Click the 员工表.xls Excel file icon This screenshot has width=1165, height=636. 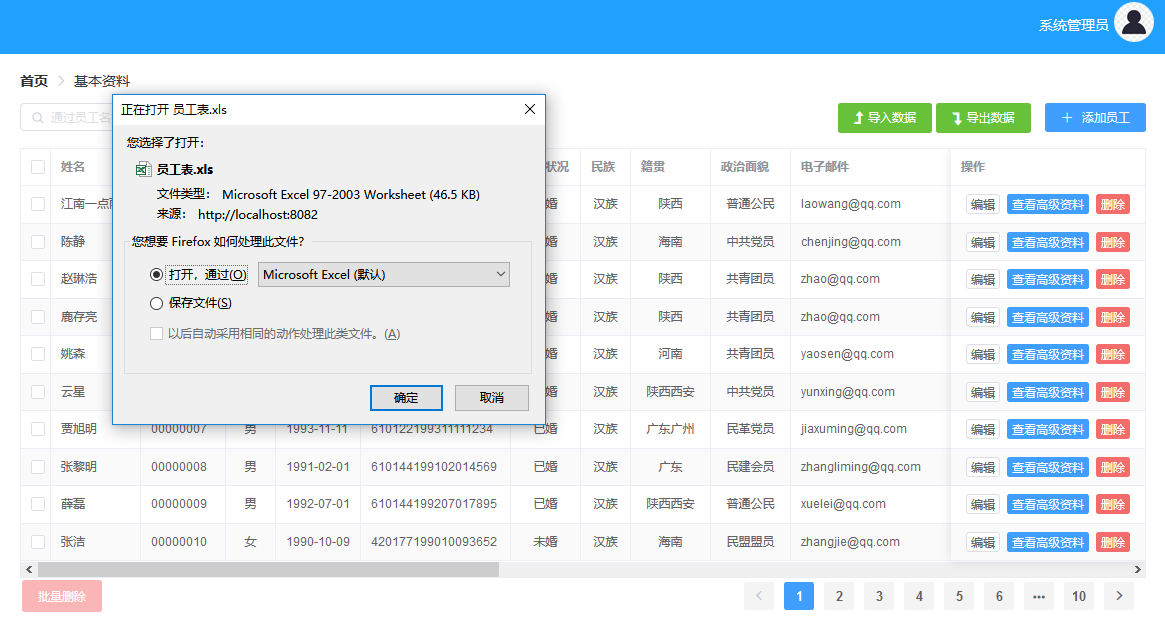click(143, 169)
